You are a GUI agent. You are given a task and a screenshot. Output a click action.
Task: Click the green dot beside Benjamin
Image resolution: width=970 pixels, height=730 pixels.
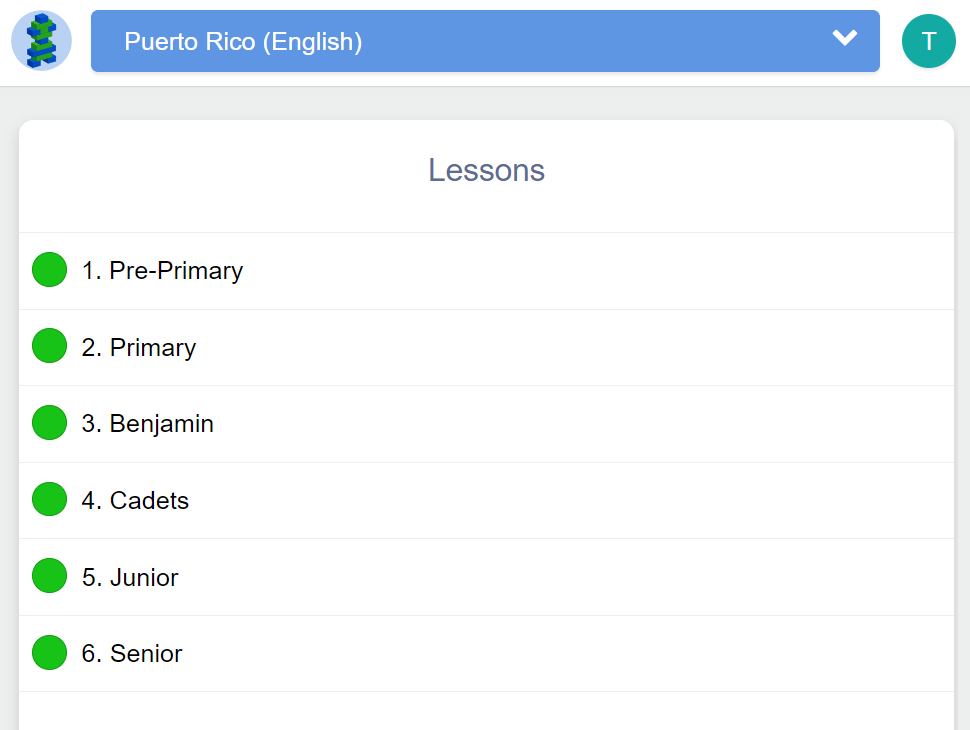pyautogui.click(x=49, y=423)
